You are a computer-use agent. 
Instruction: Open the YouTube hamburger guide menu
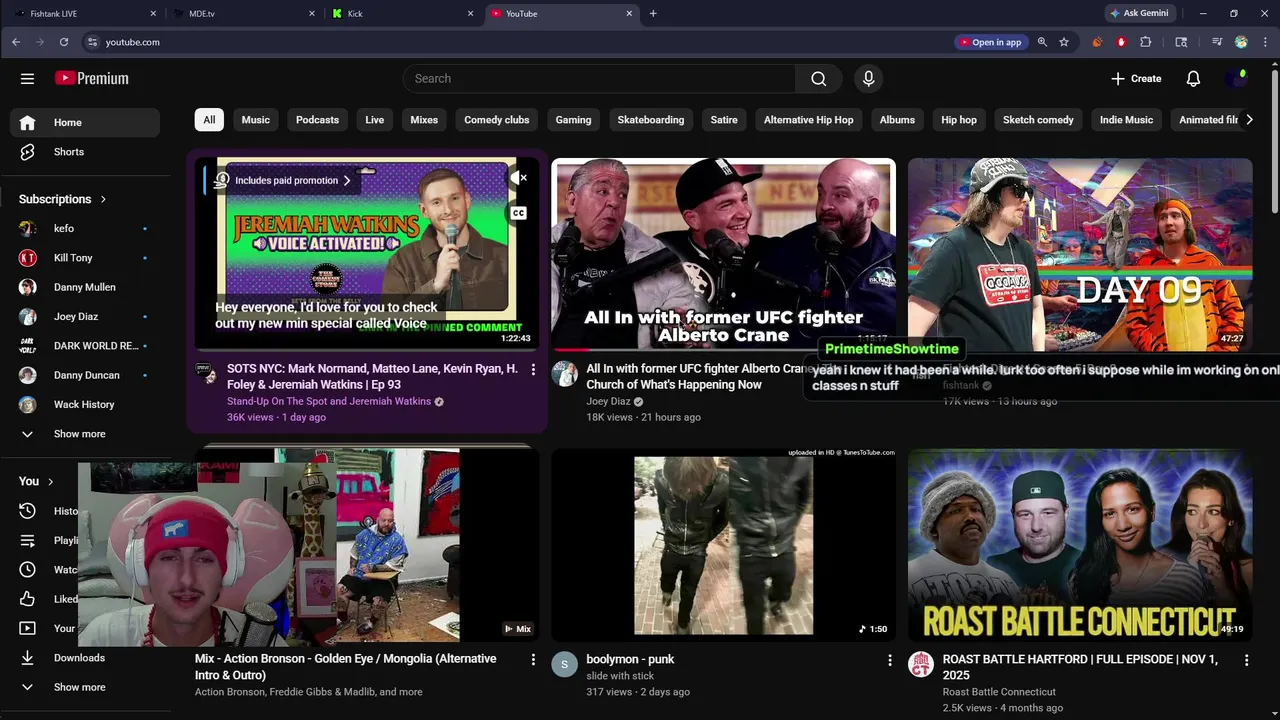[27, 78]
